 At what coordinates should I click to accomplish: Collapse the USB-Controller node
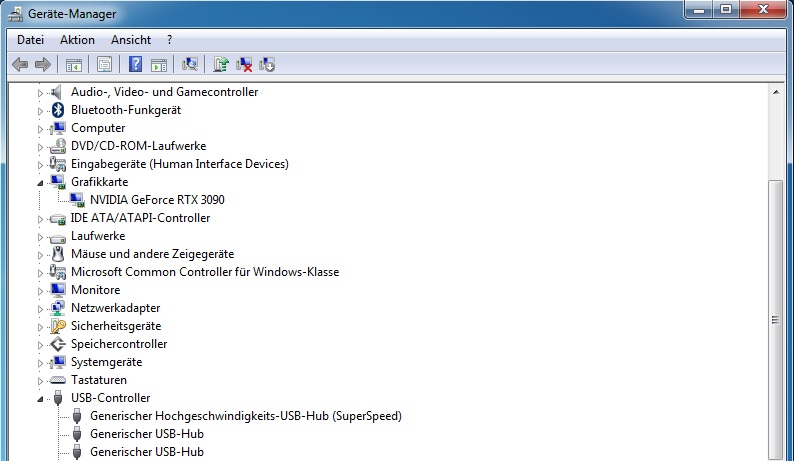click(40, 399)
